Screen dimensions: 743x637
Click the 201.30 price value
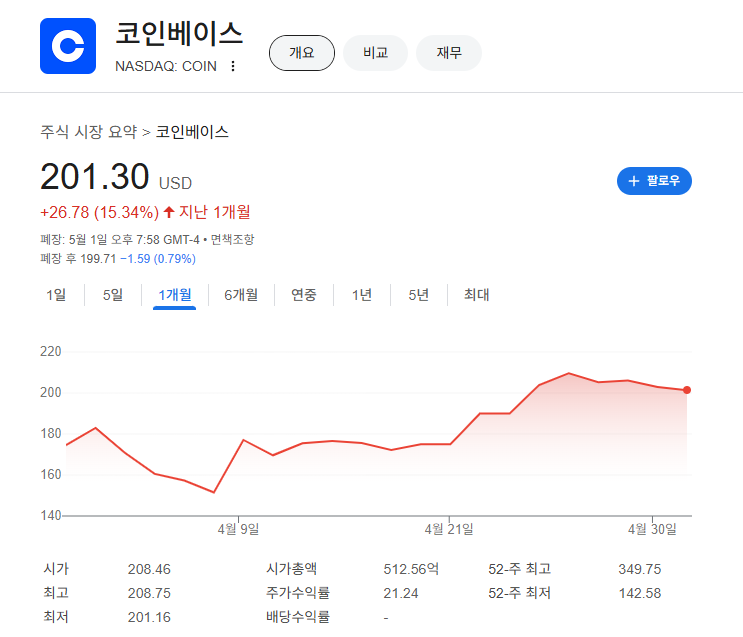point(95,176)
